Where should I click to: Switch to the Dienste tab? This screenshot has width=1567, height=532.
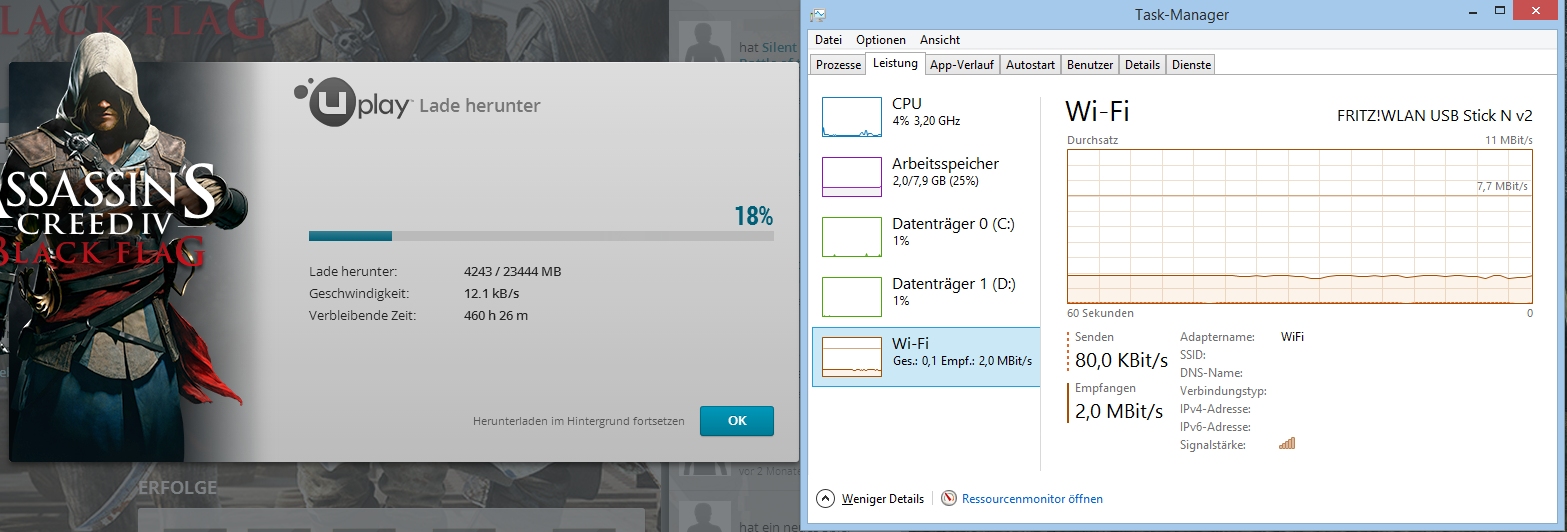[x=1191, y=65]
